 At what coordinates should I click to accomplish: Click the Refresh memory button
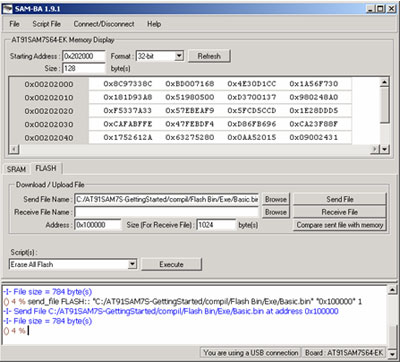pos(209,56)
